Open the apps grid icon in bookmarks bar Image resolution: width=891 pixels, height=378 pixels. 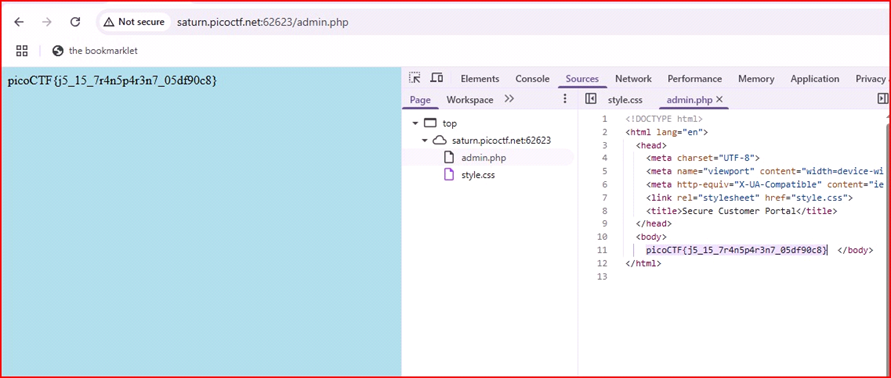pos(22,51)
